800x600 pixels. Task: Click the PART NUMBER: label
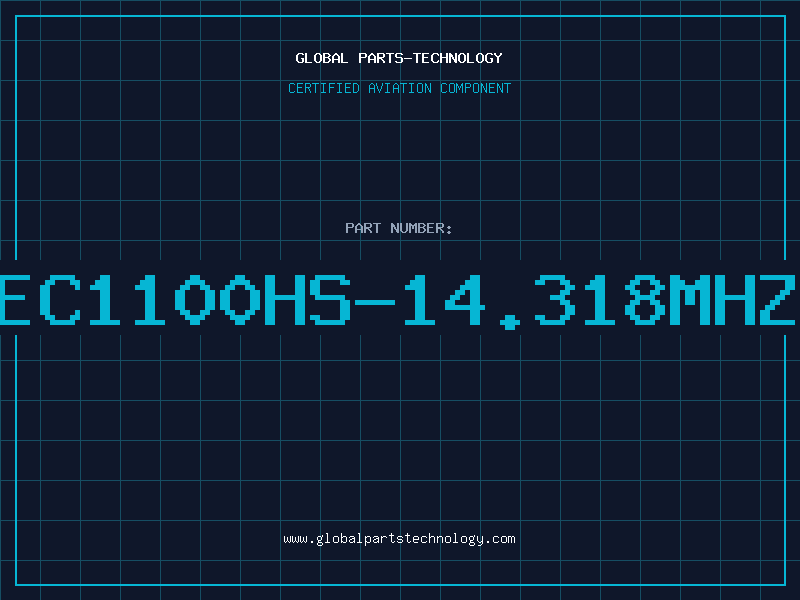[399, 228]
